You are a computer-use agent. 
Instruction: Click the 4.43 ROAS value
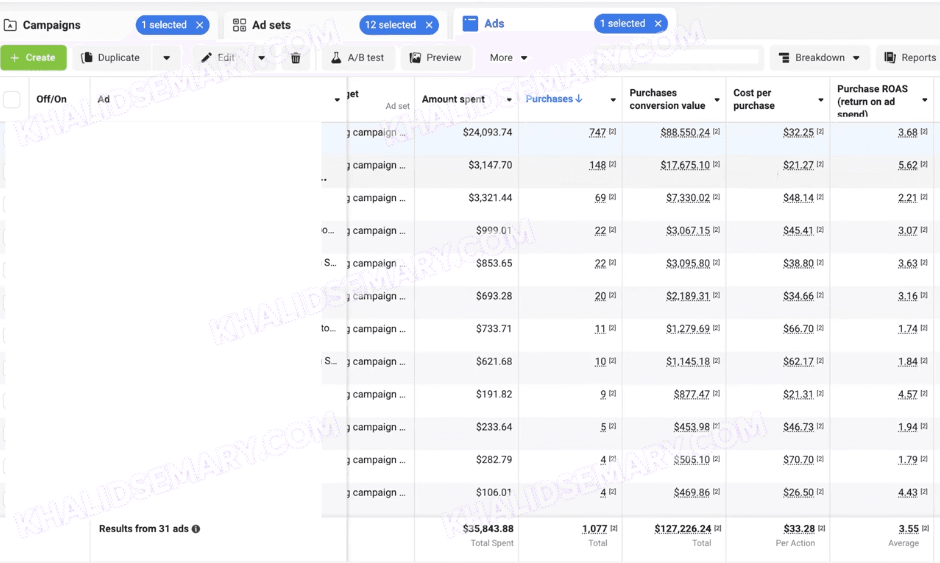point(908,492)
